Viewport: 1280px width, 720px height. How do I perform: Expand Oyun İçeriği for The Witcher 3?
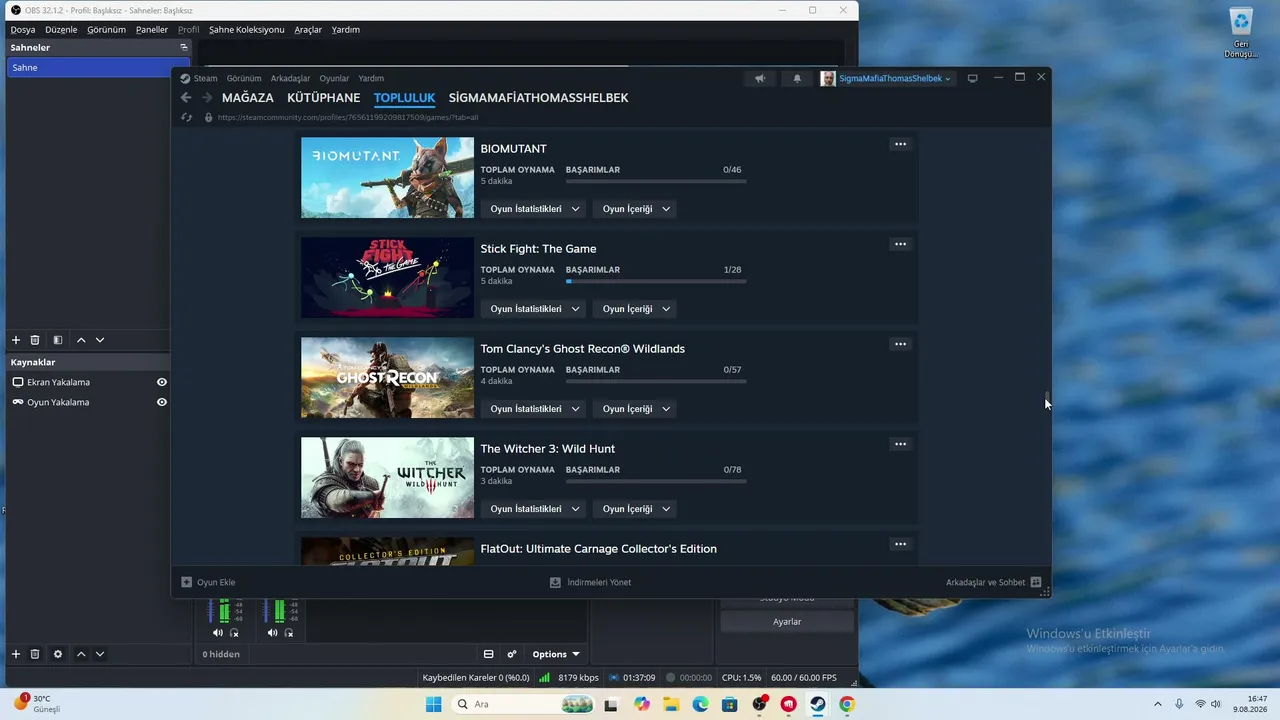click(636, 509)
